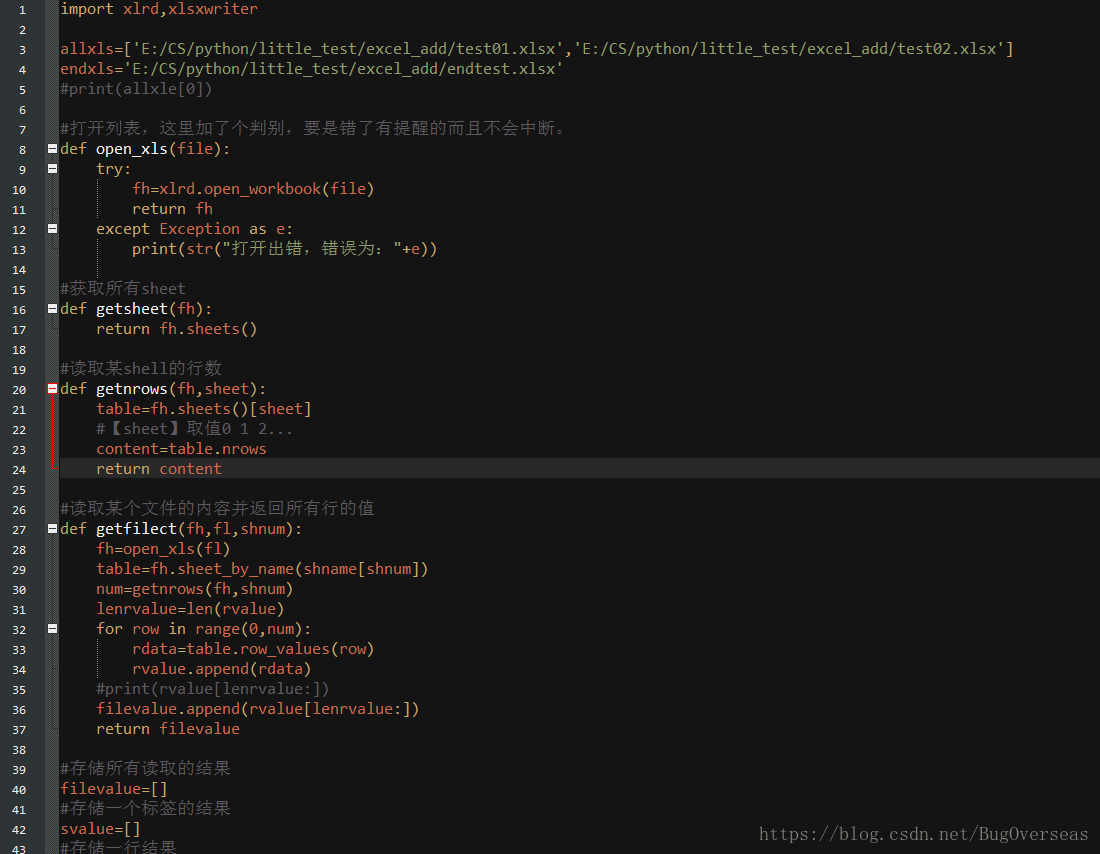Click the '#存储一个标签的结果' comment

pyautogui.click(x=145, y=808)
